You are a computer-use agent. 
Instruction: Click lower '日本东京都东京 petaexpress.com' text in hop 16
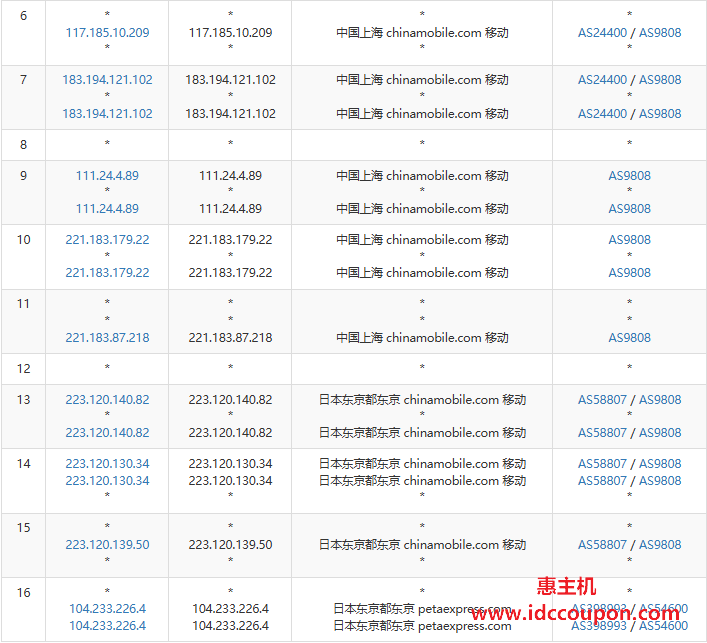[x=422, y=625]
